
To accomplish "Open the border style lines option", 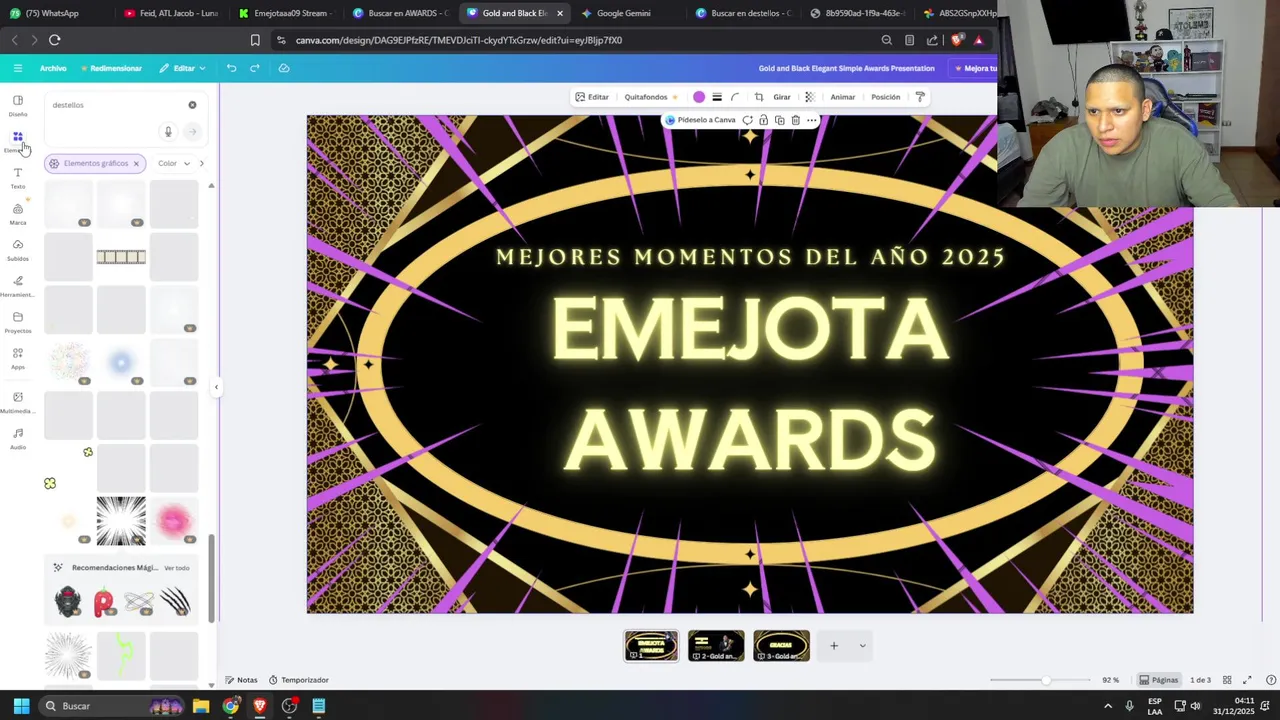I will pos(717,97).
